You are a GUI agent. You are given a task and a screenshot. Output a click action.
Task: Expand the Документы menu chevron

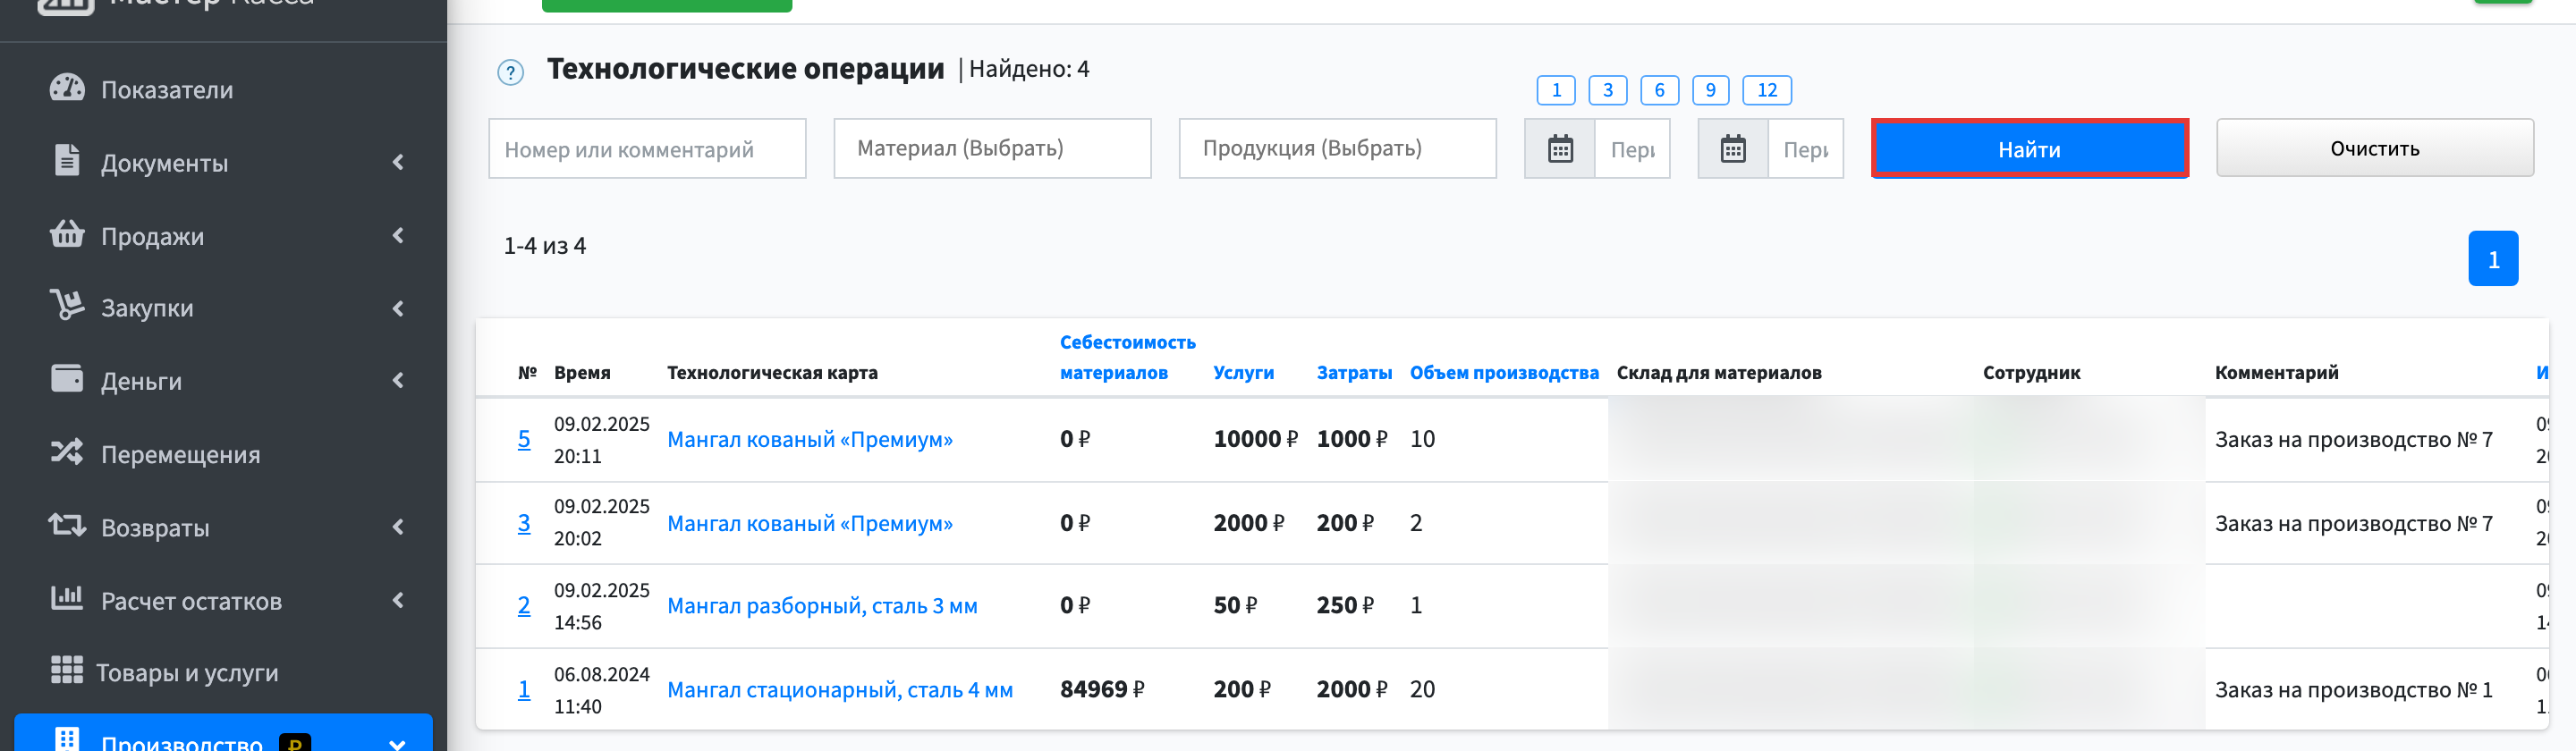(x=398, y=162)
